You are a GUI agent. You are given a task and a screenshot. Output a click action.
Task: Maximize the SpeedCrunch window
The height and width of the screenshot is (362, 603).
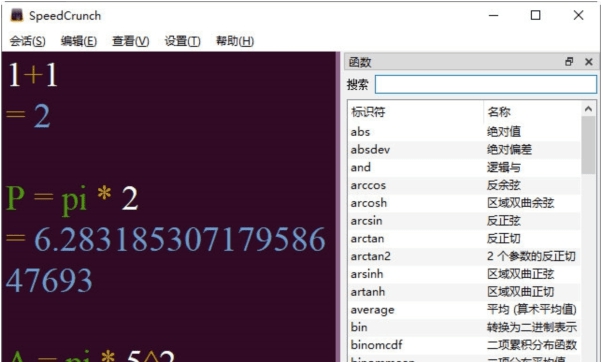(535, 15)
